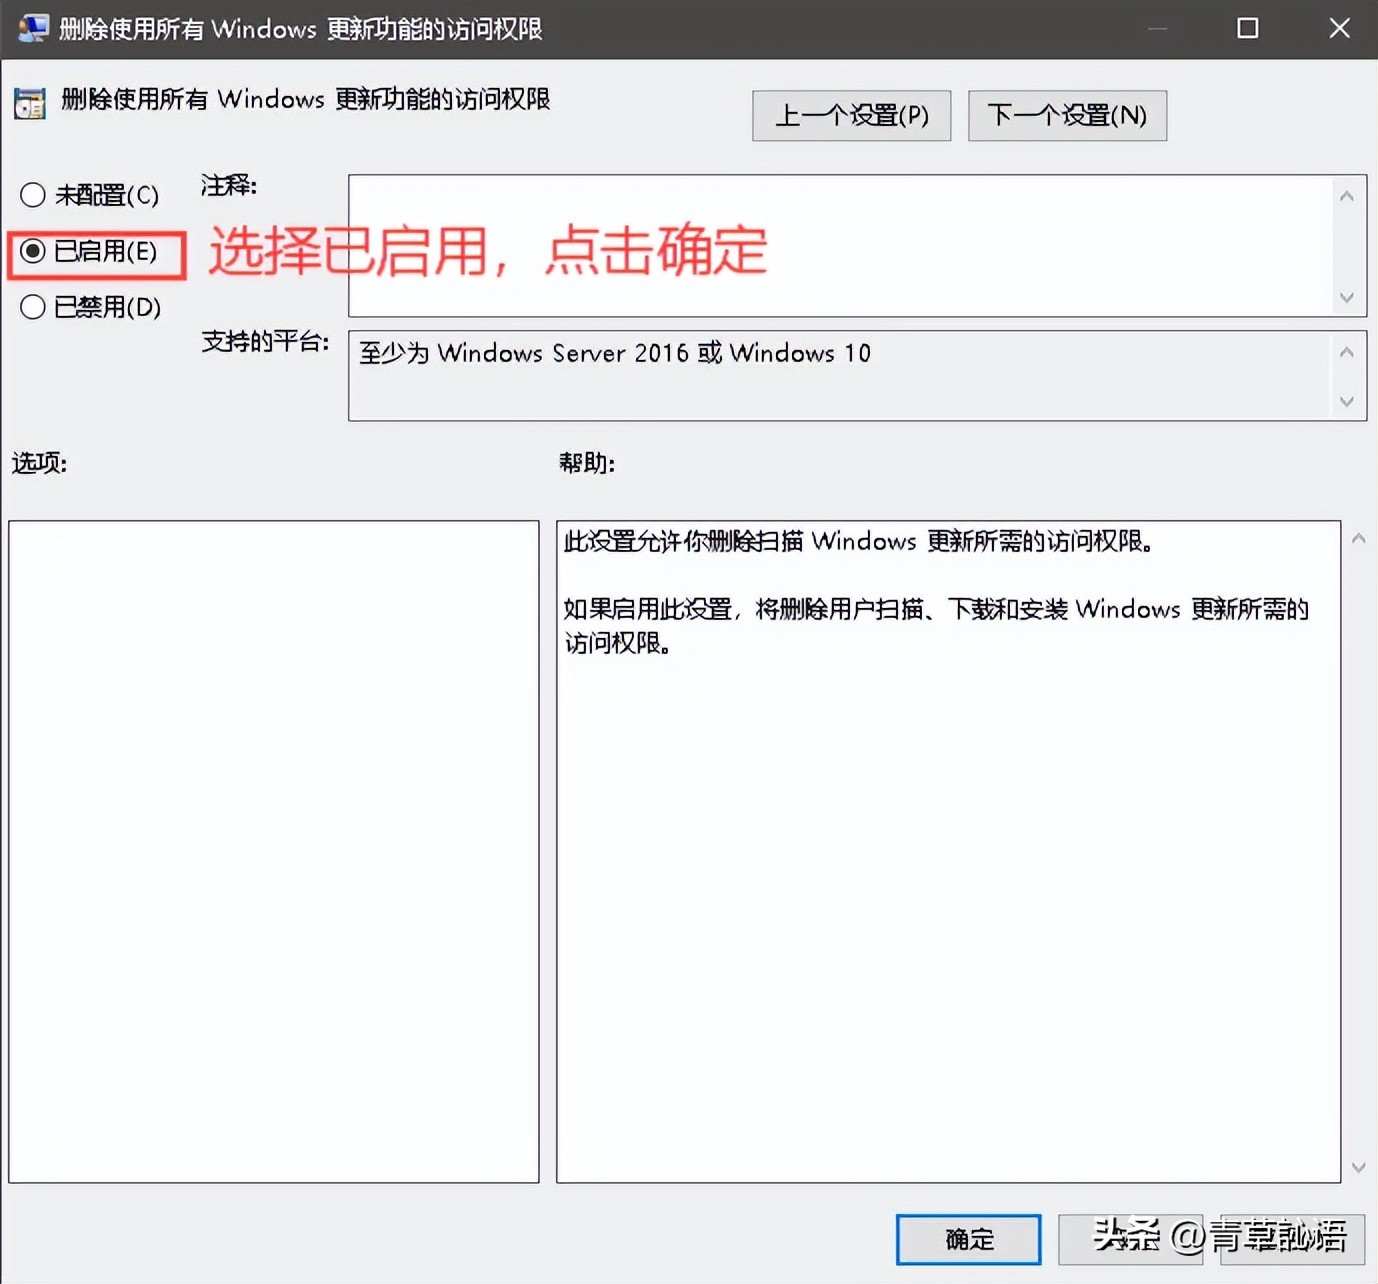The width and height of the screenshot is (1378, 1284).
Task: Click the up arrow on the 注释 box scrollbar
Action: click(1347, 196)
